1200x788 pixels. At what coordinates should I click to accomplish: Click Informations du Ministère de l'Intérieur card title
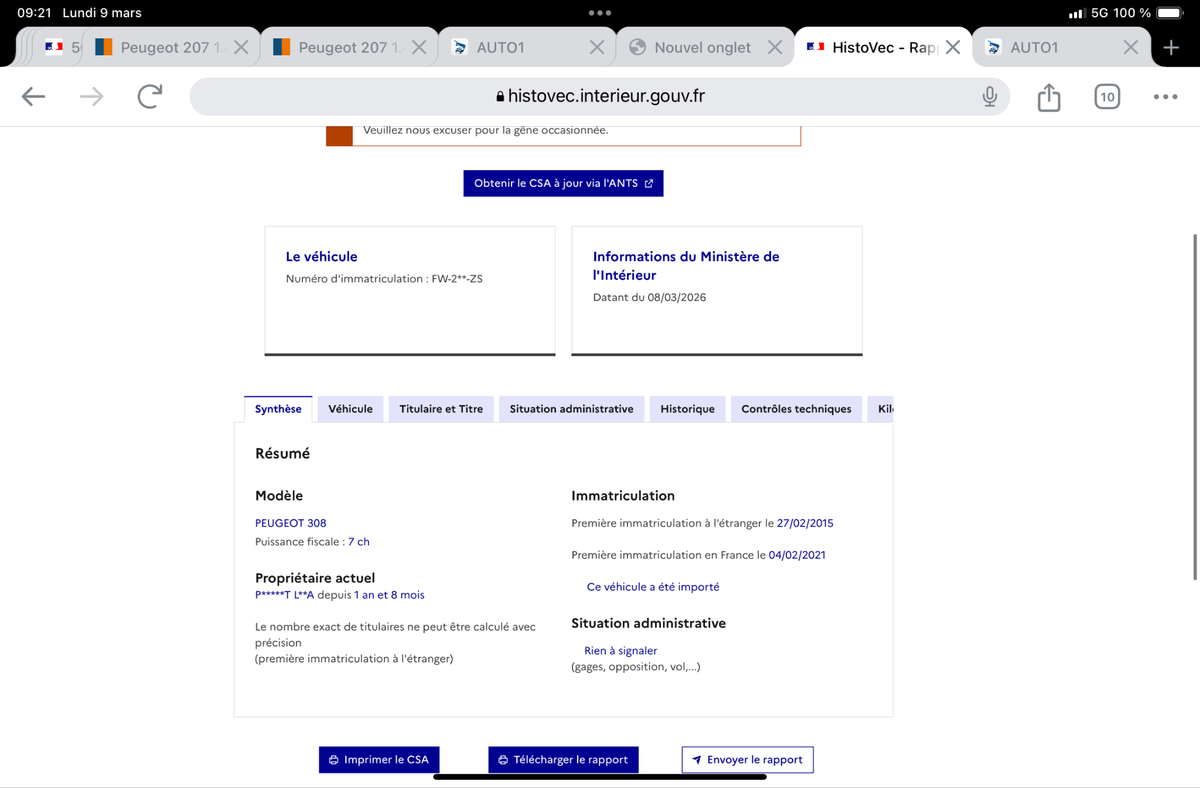pyautogui.click(x=686, y=266)
